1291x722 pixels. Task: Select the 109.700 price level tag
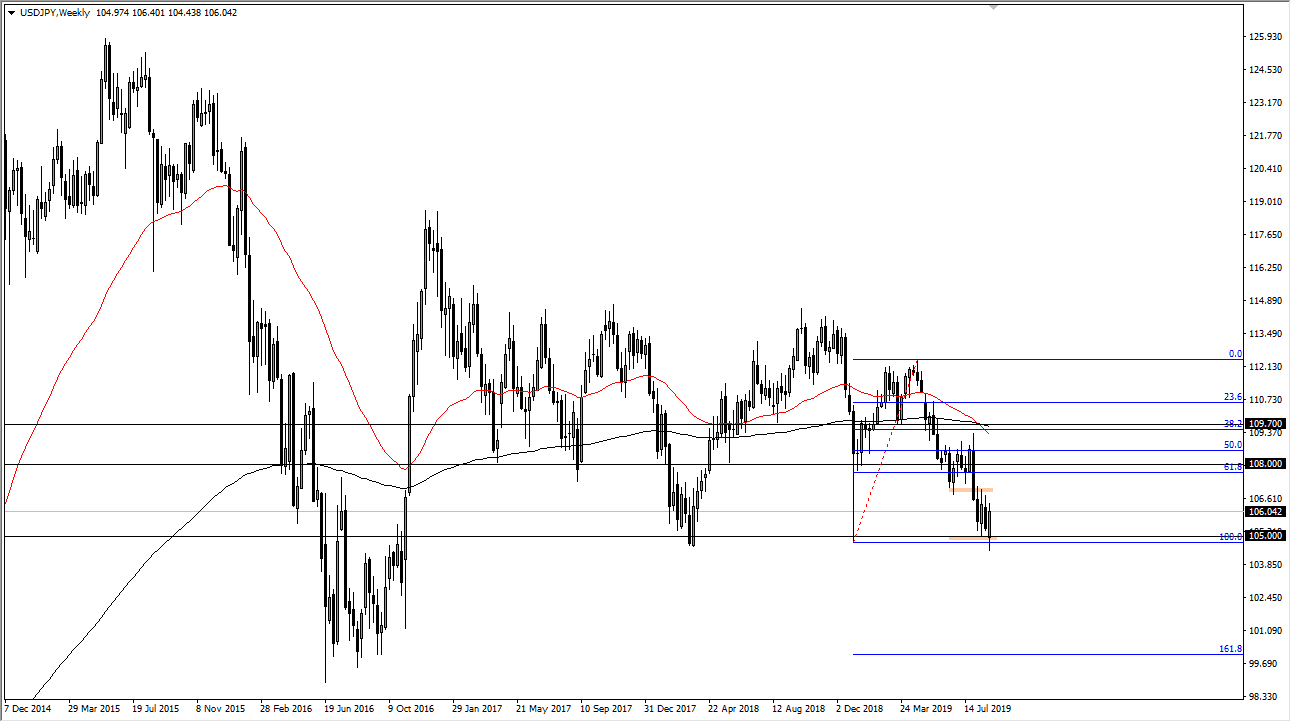pos(1266,423)
